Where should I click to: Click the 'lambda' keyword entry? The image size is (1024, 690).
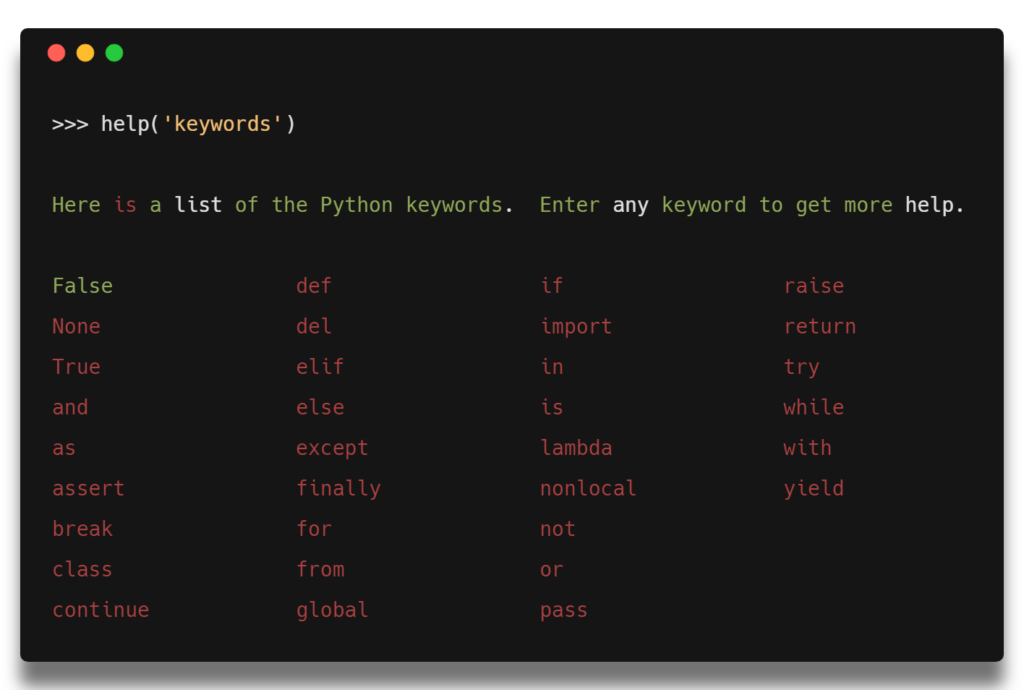click(x=576, y=448)
